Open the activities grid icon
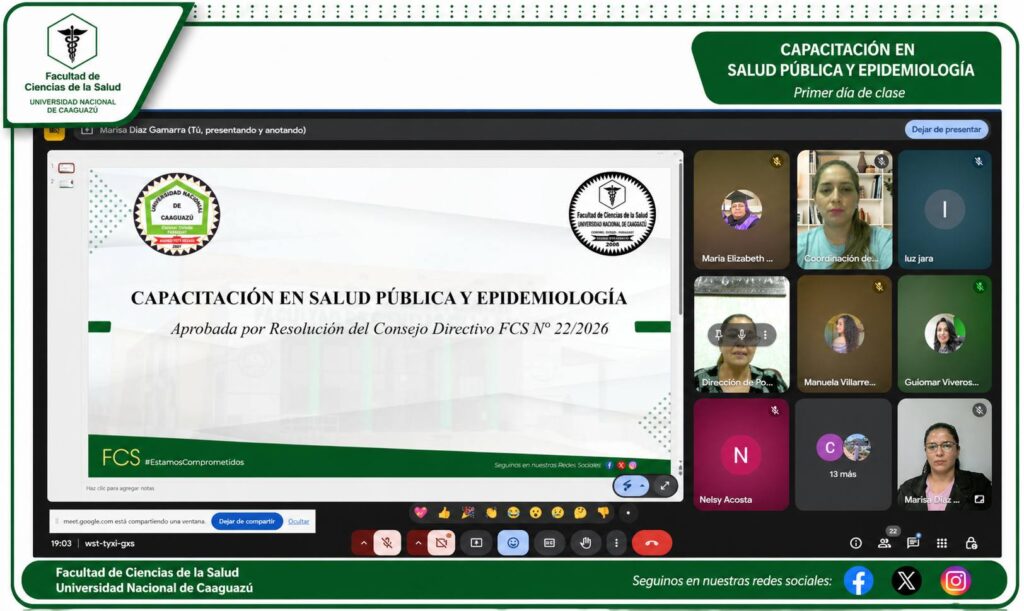 942,543
